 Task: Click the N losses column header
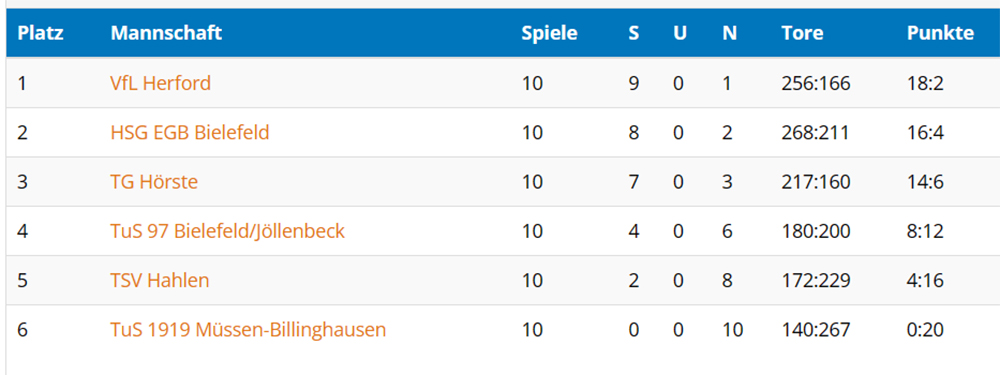pyautogui.click(x=730, y=33)
